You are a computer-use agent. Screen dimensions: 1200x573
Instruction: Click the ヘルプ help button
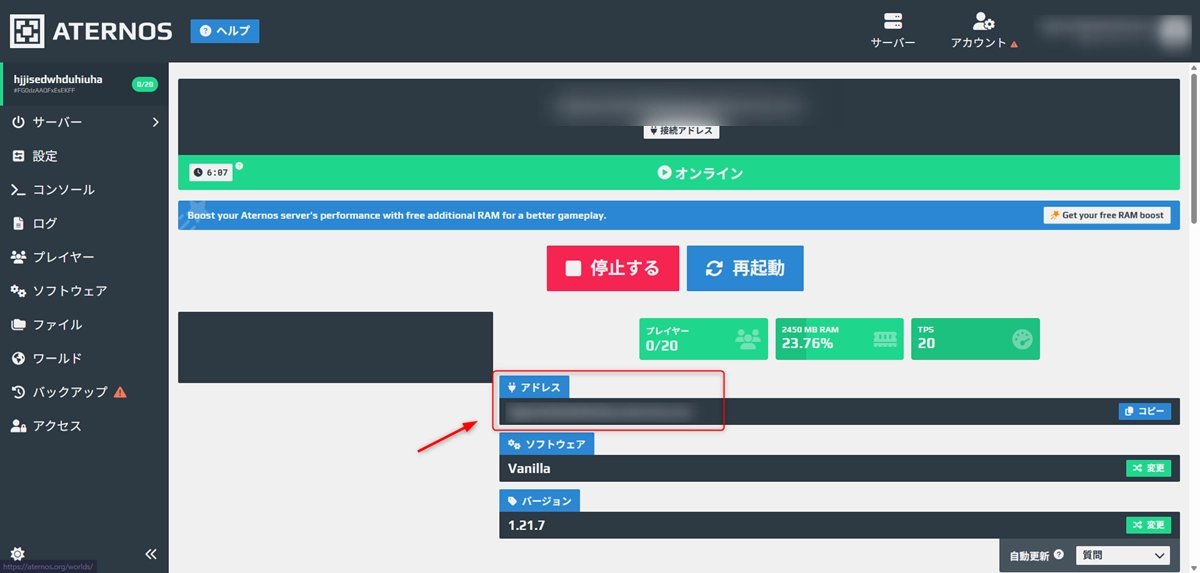pyautogui.click(x=225, y=31)
